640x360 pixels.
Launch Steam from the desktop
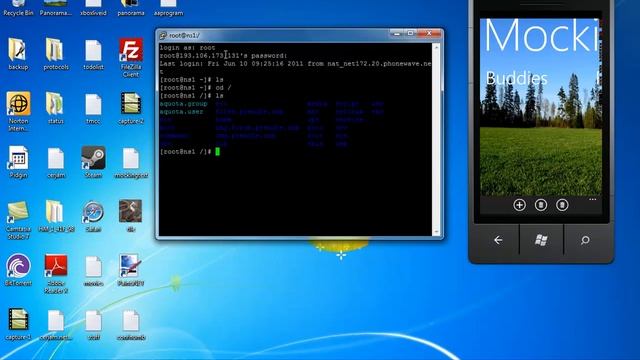coord(93,162)
